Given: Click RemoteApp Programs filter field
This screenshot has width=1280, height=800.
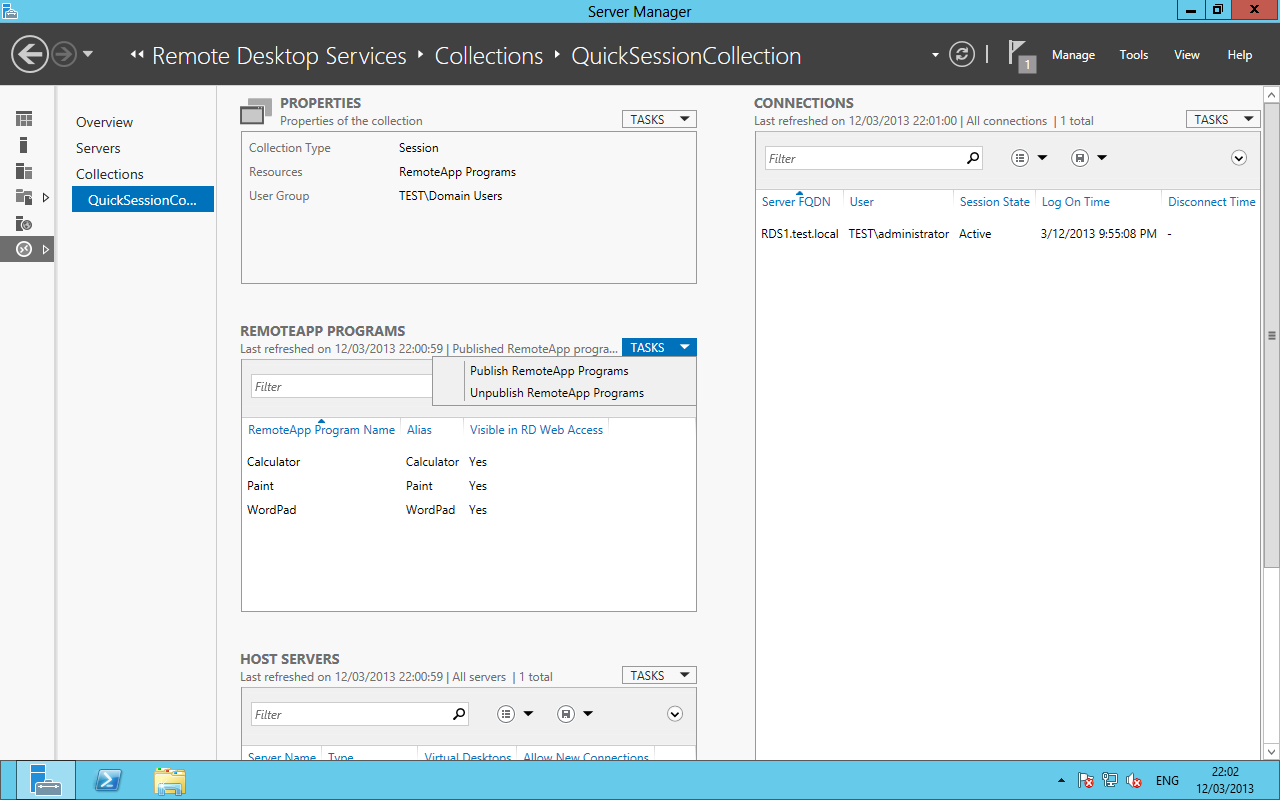Looking at the screenshot, I should coord(342,386).
